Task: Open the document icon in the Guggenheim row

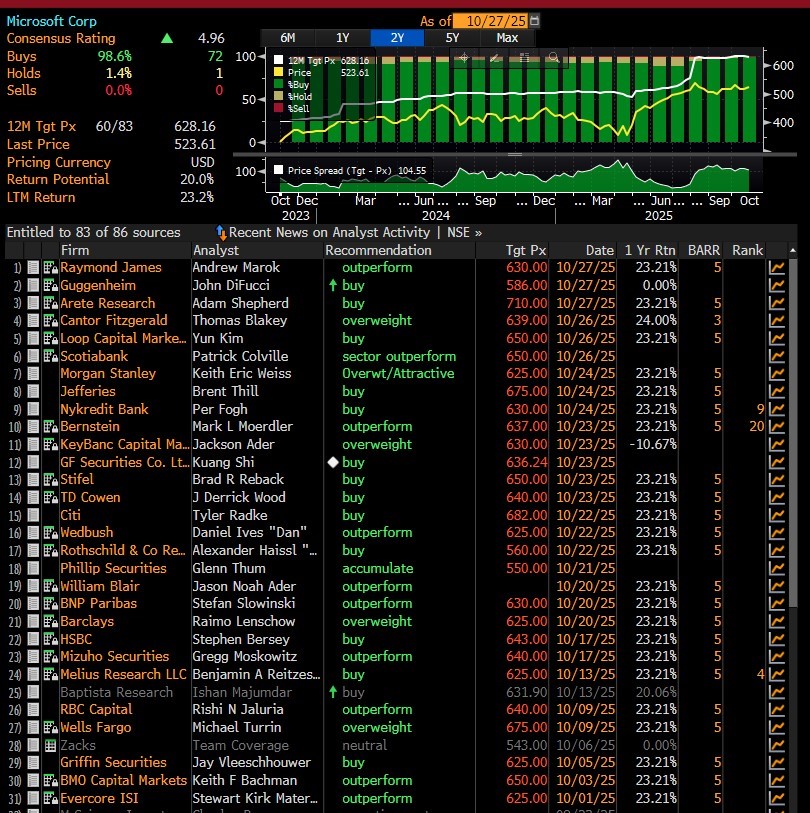Action: click(34, 286)
